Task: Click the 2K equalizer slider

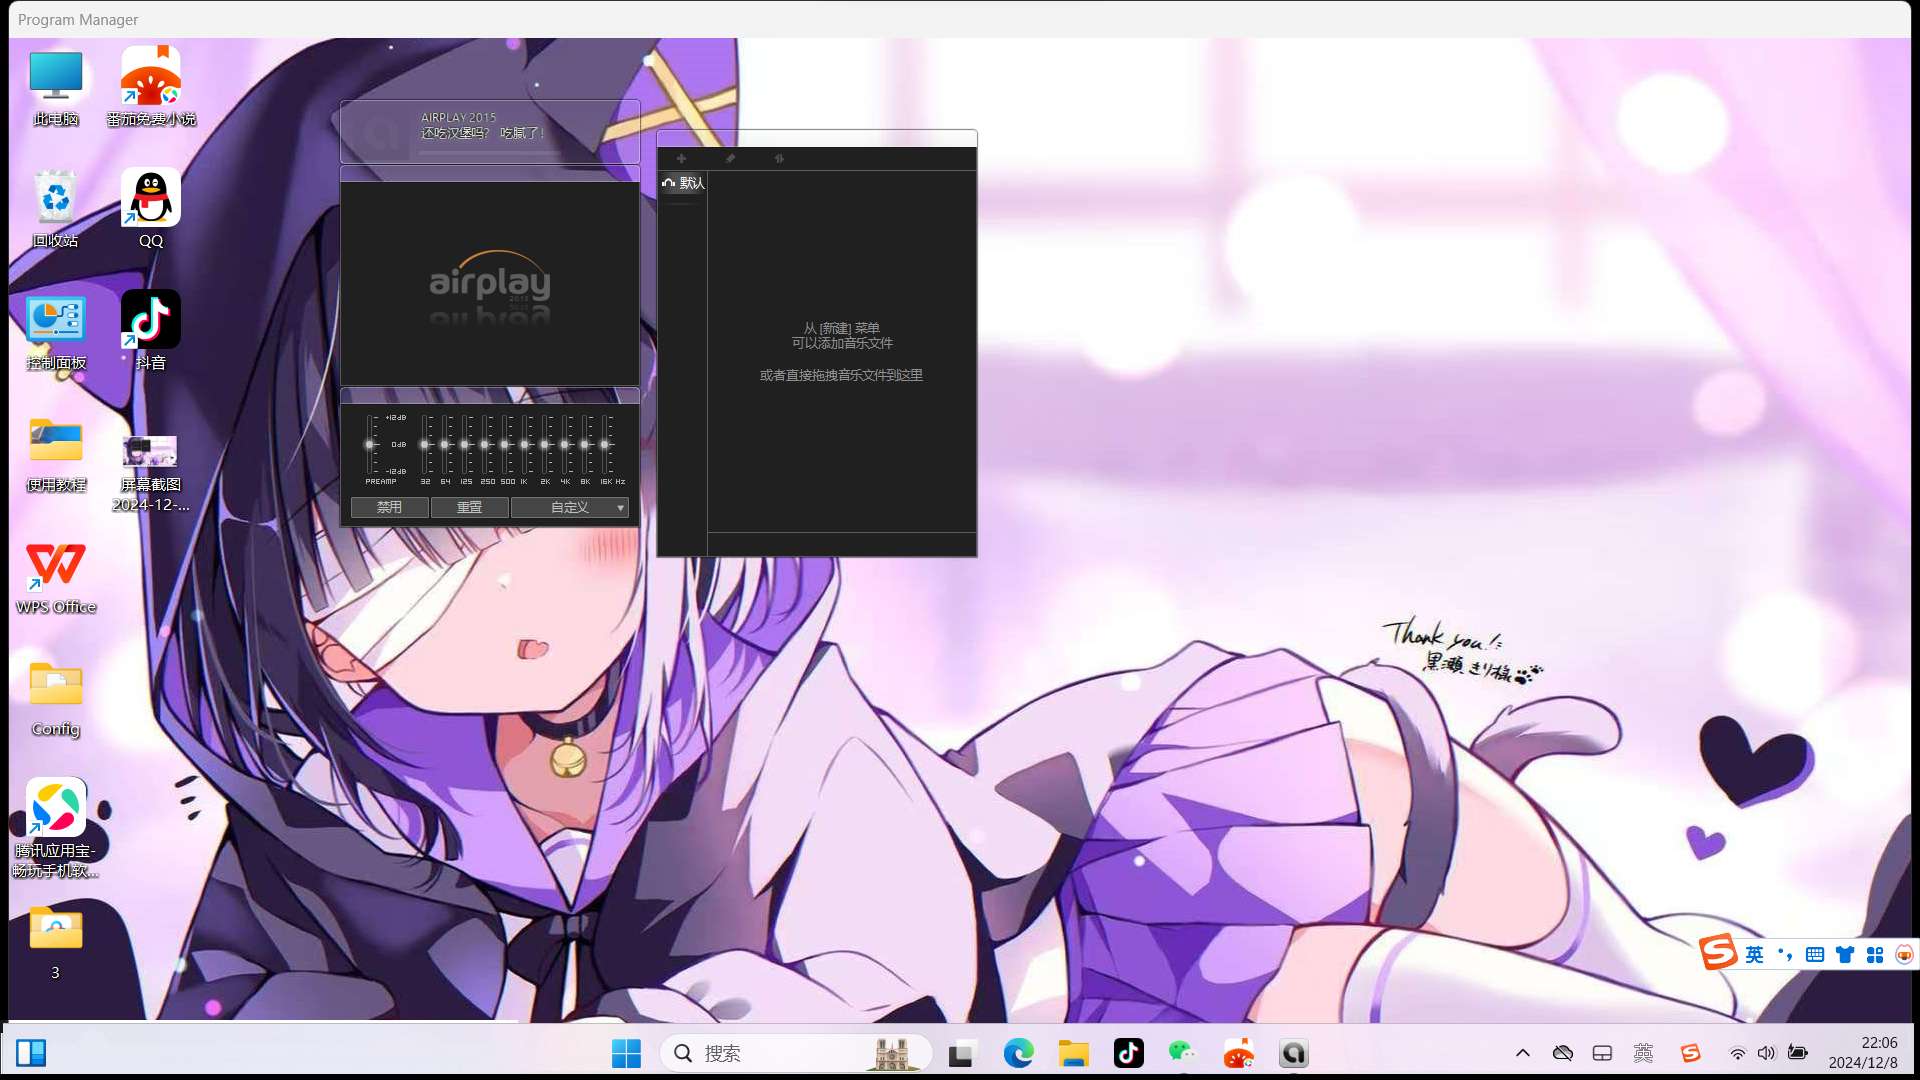Action: tap(545, 444)
